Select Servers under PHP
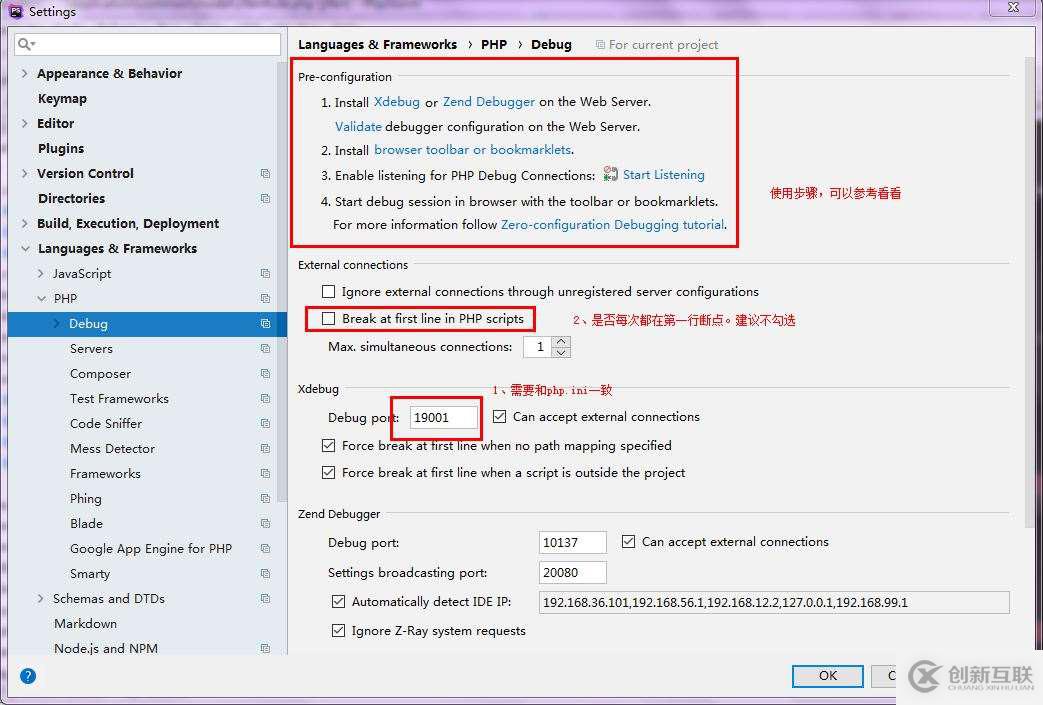The width and height of the screenshot is (1043, 705). coord(91,349)
